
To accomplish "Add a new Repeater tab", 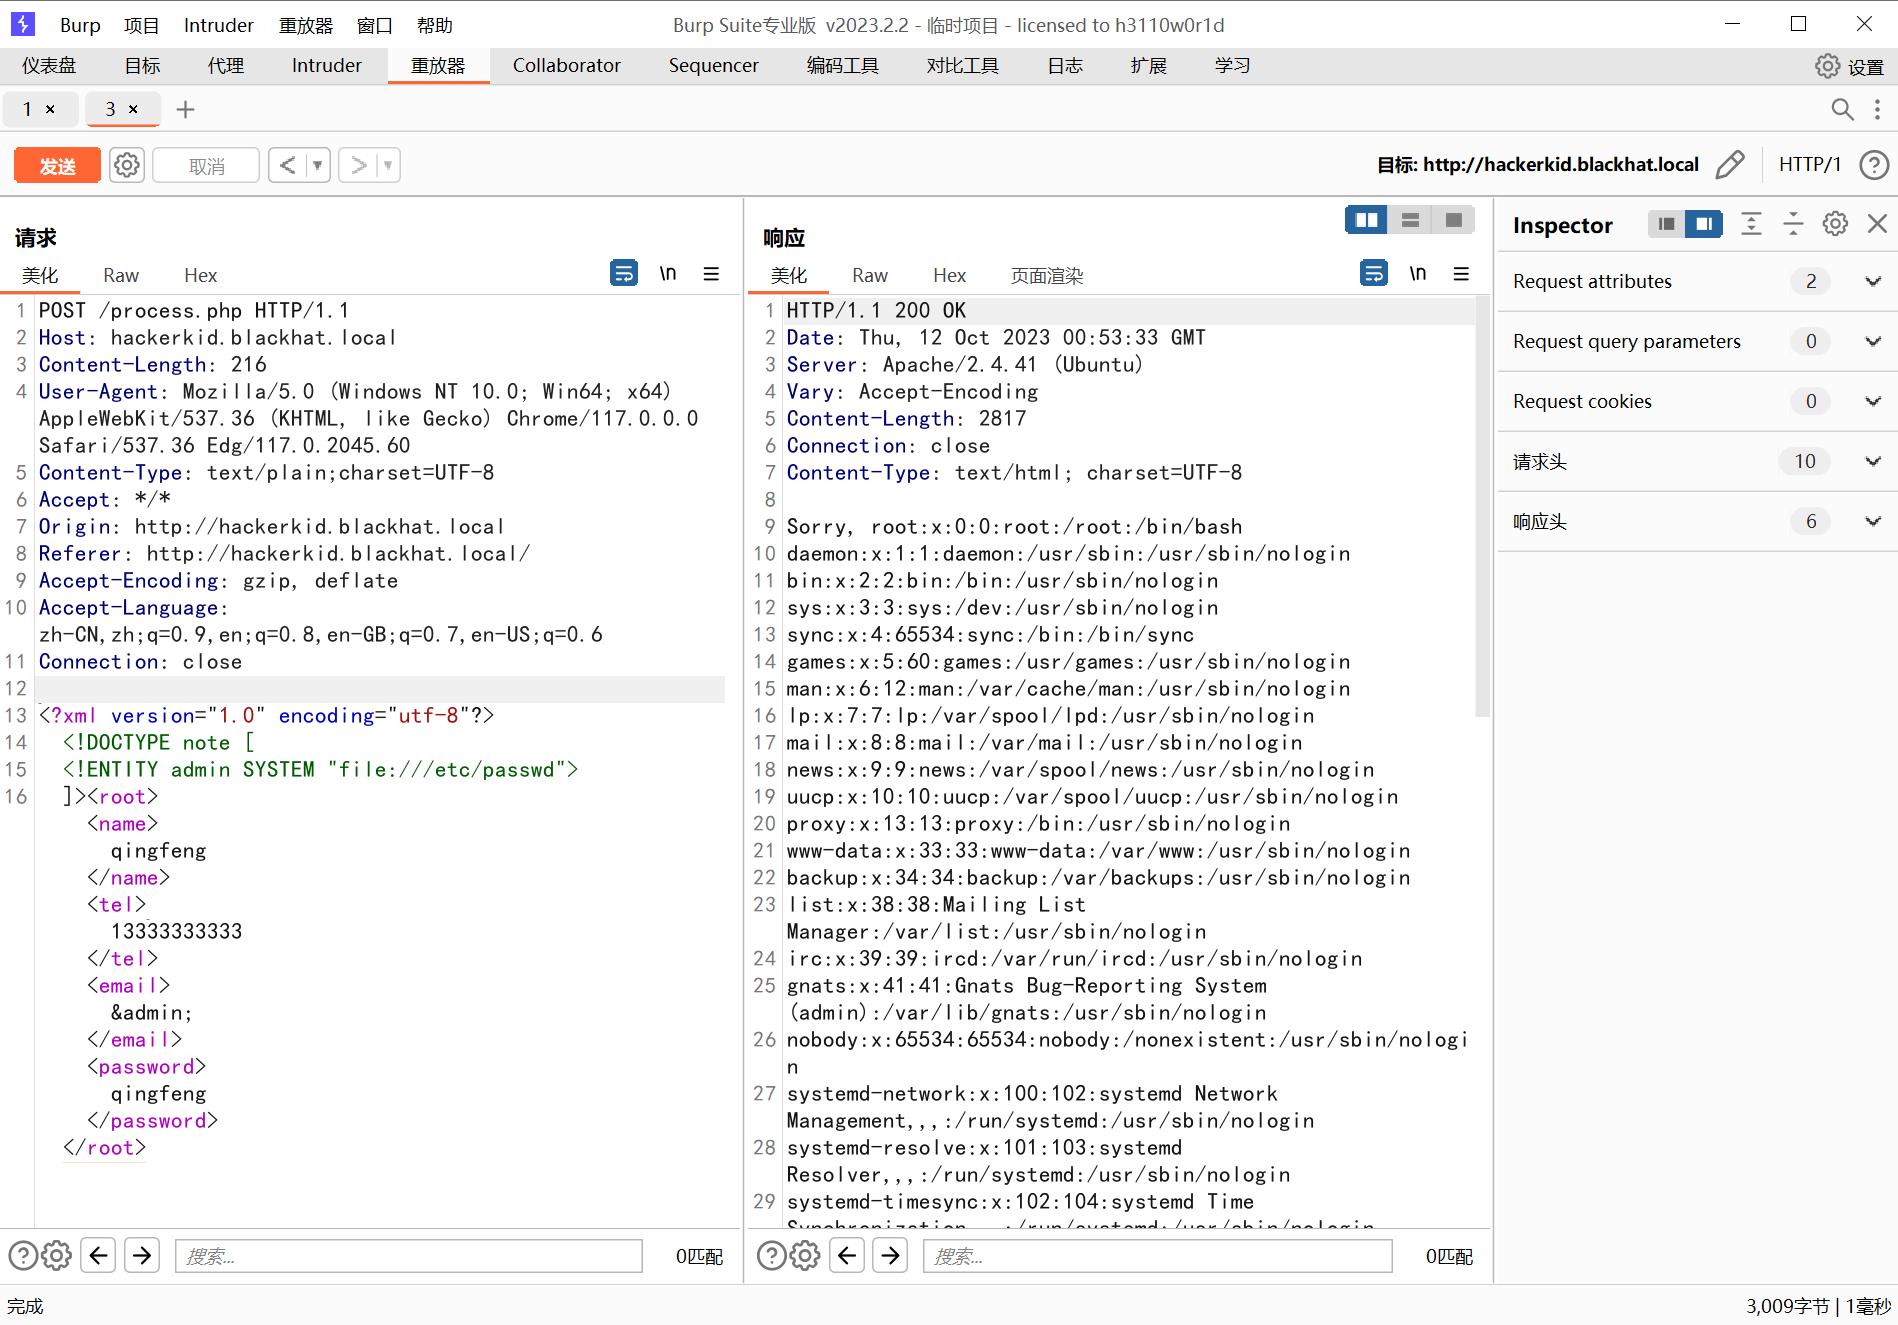I will (x=185, y=109).
